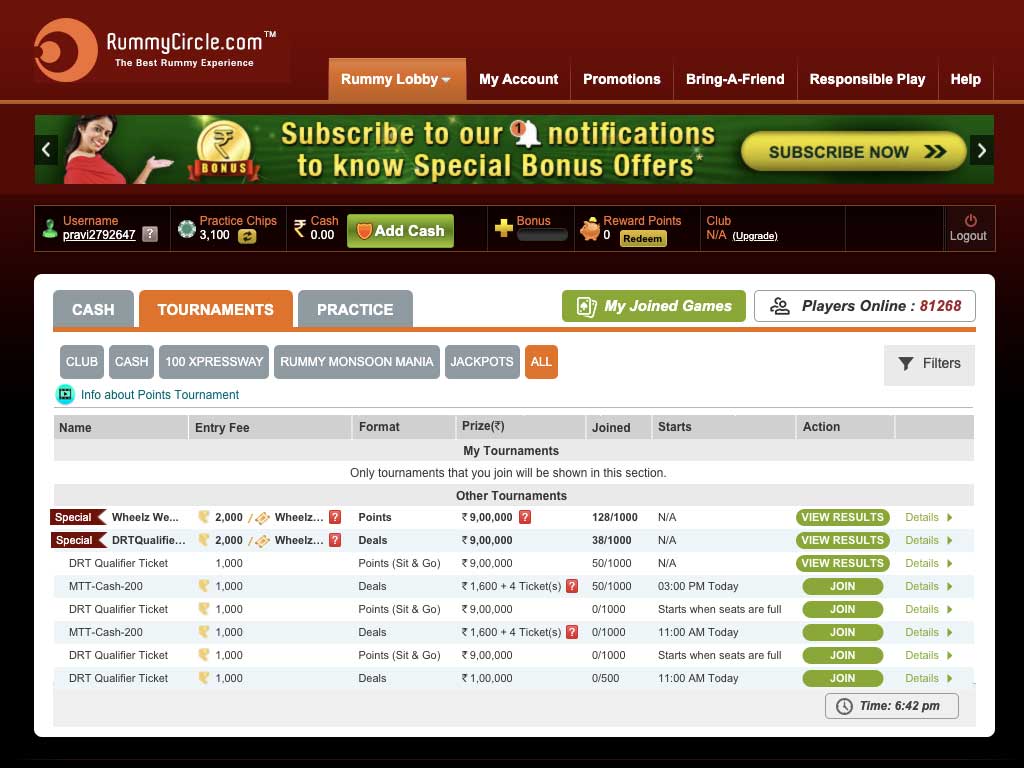Open the Filters panel
The width and height of the screenshot is (1024, 768).
(x=929, y=364)
